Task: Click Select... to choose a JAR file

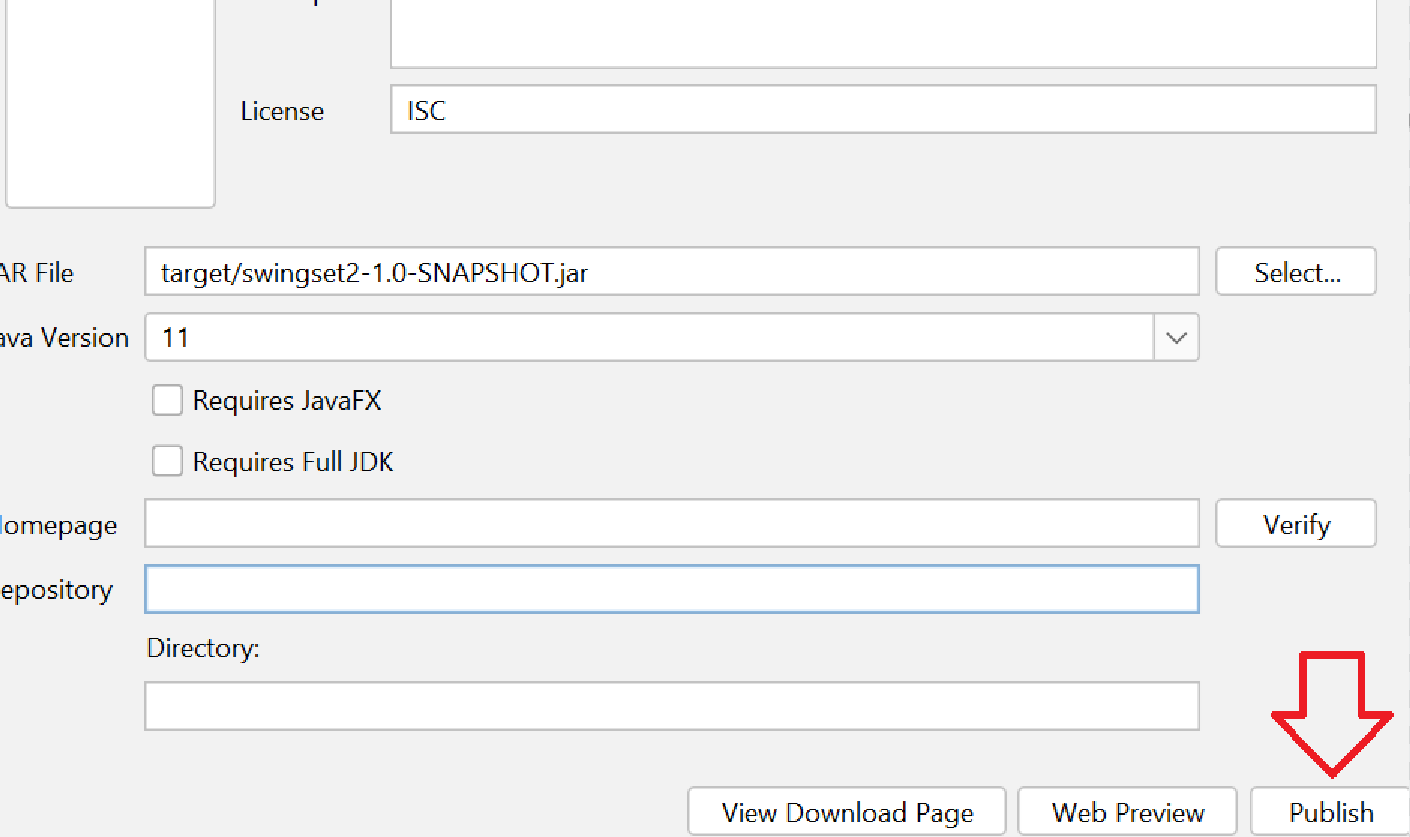Action: coord(1296,273)
